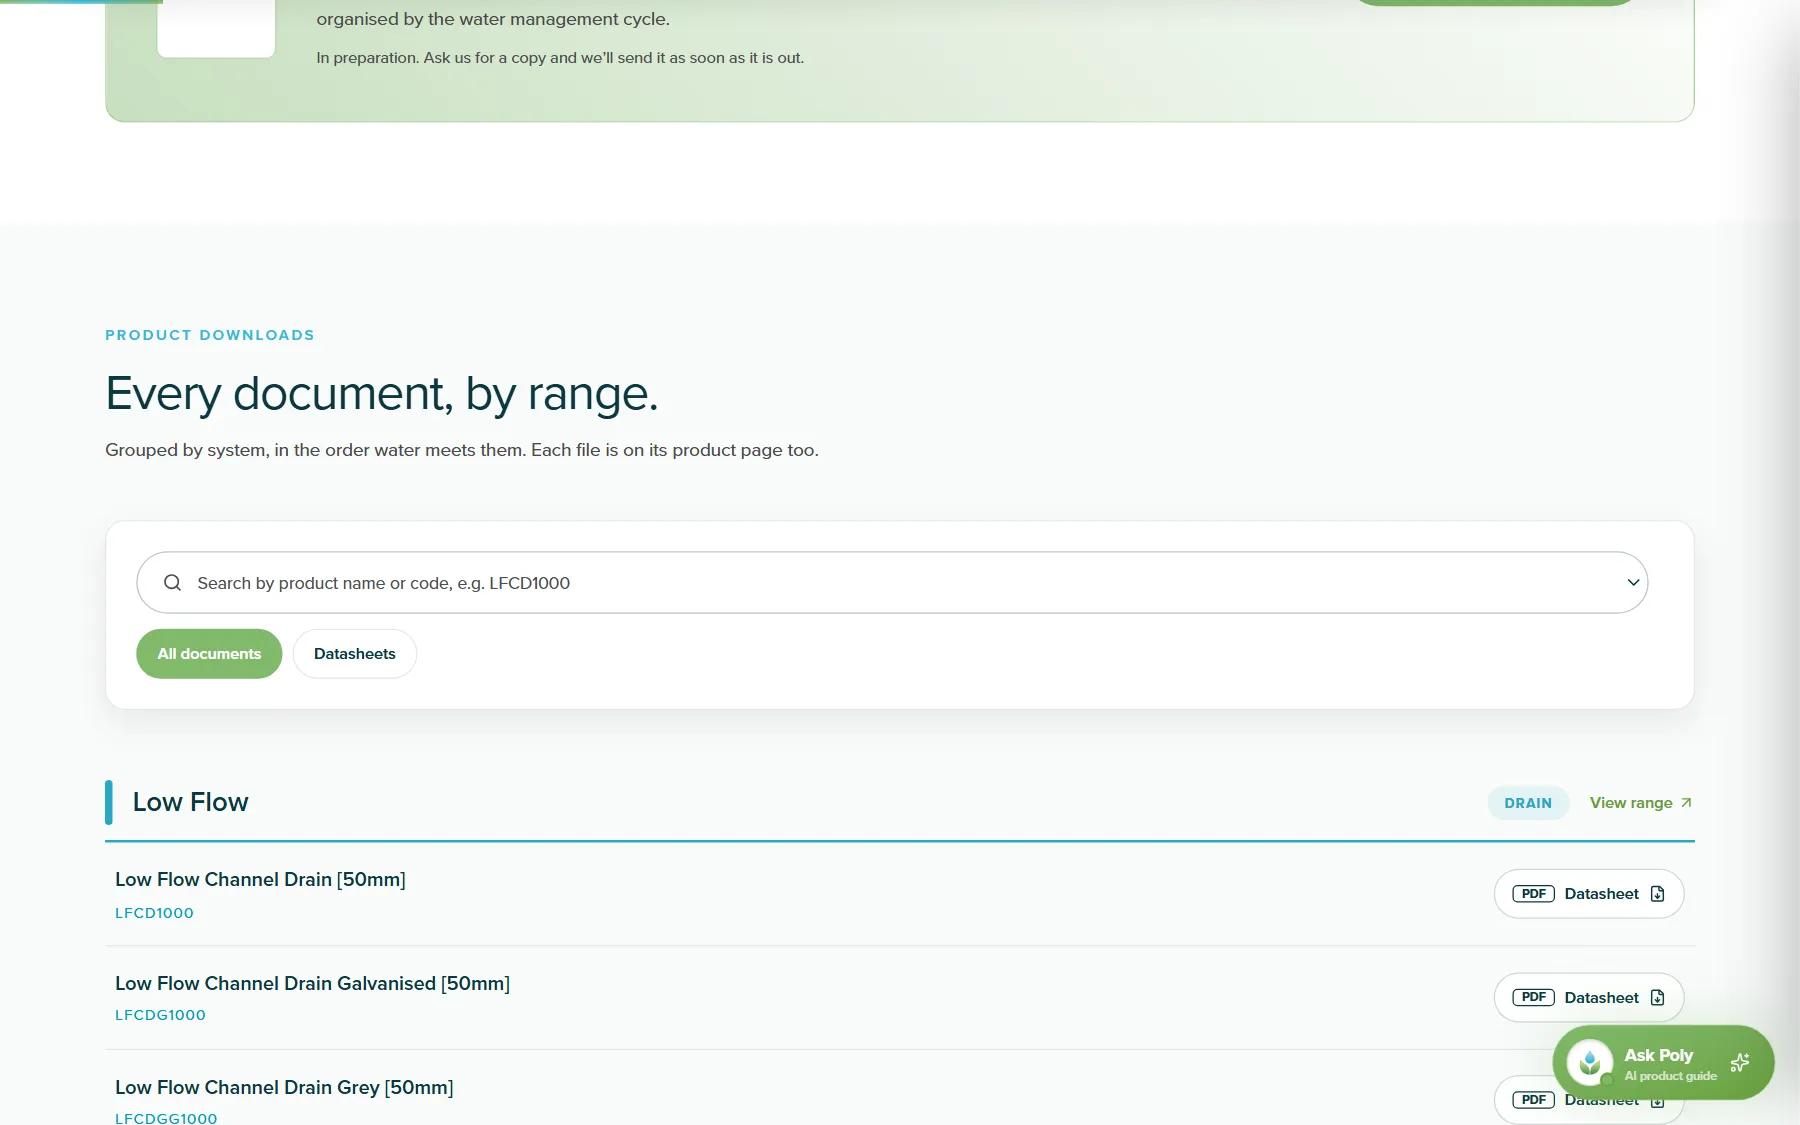Screen dimensions: 1800x1125
Task: Click download icon on LFCD1000 datasheet button
Action: (1657, 894)
